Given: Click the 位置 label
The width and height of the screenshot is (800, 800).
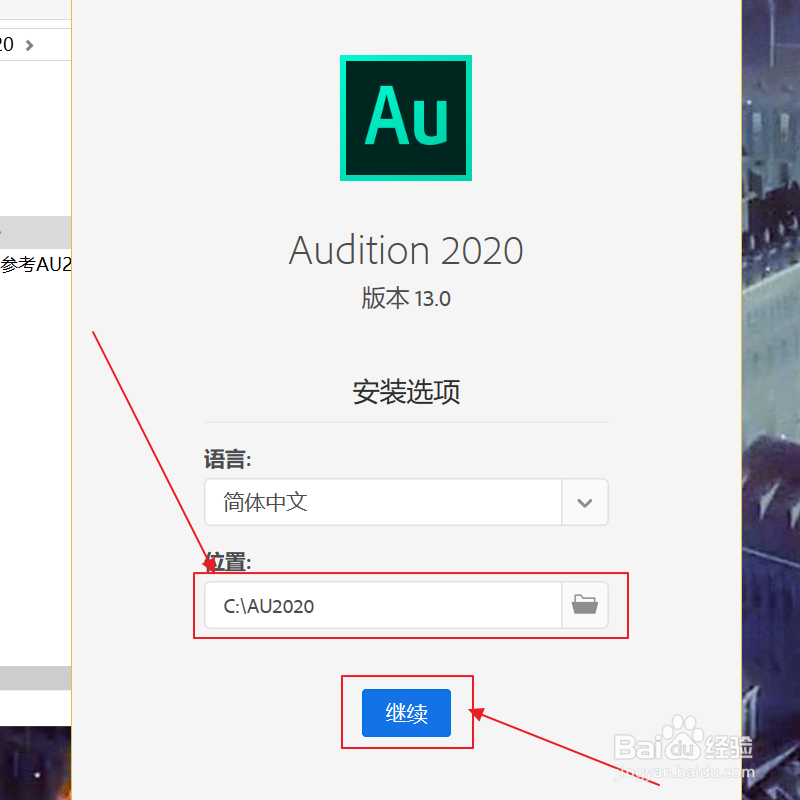Looking at the screenshot, I should (228, 561).
